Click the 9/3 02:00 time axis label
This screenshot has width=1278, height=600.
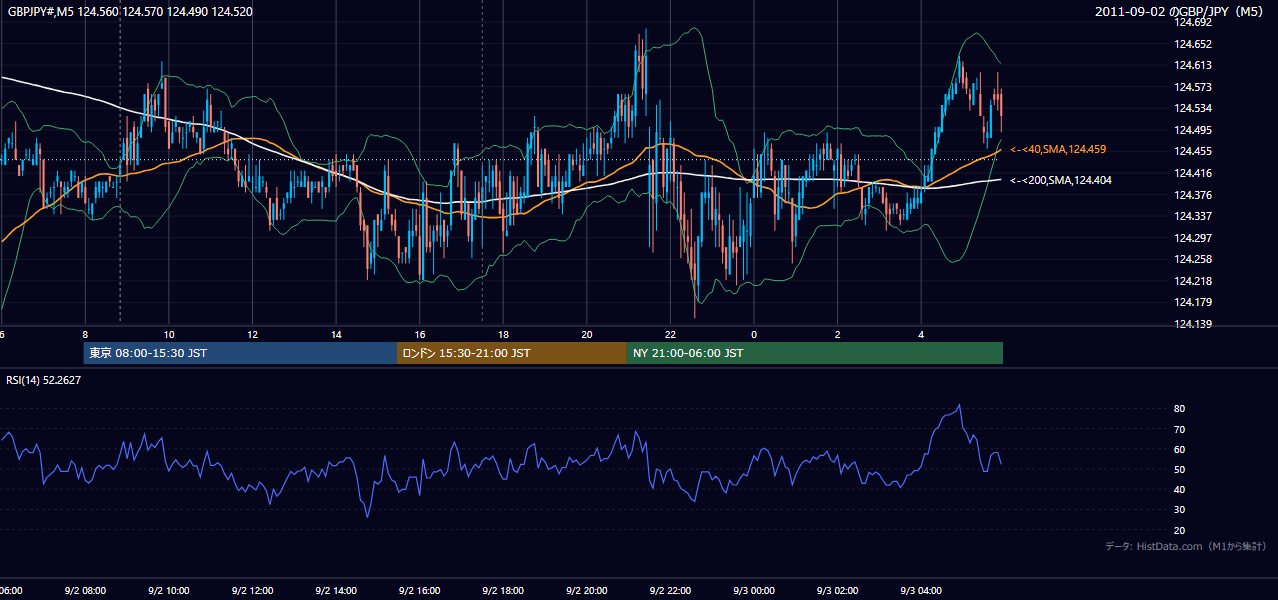(x=838, y=591)
